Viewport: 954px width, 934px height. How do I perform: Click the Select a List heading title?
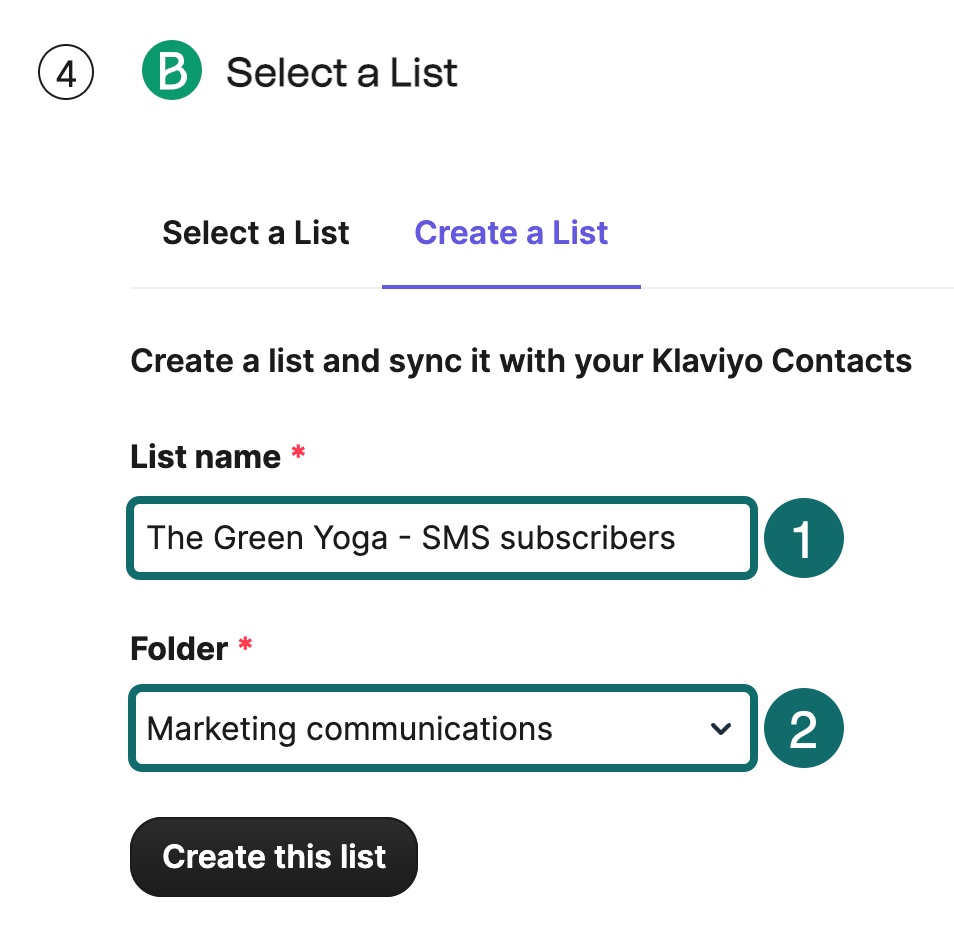coord(342,72)
